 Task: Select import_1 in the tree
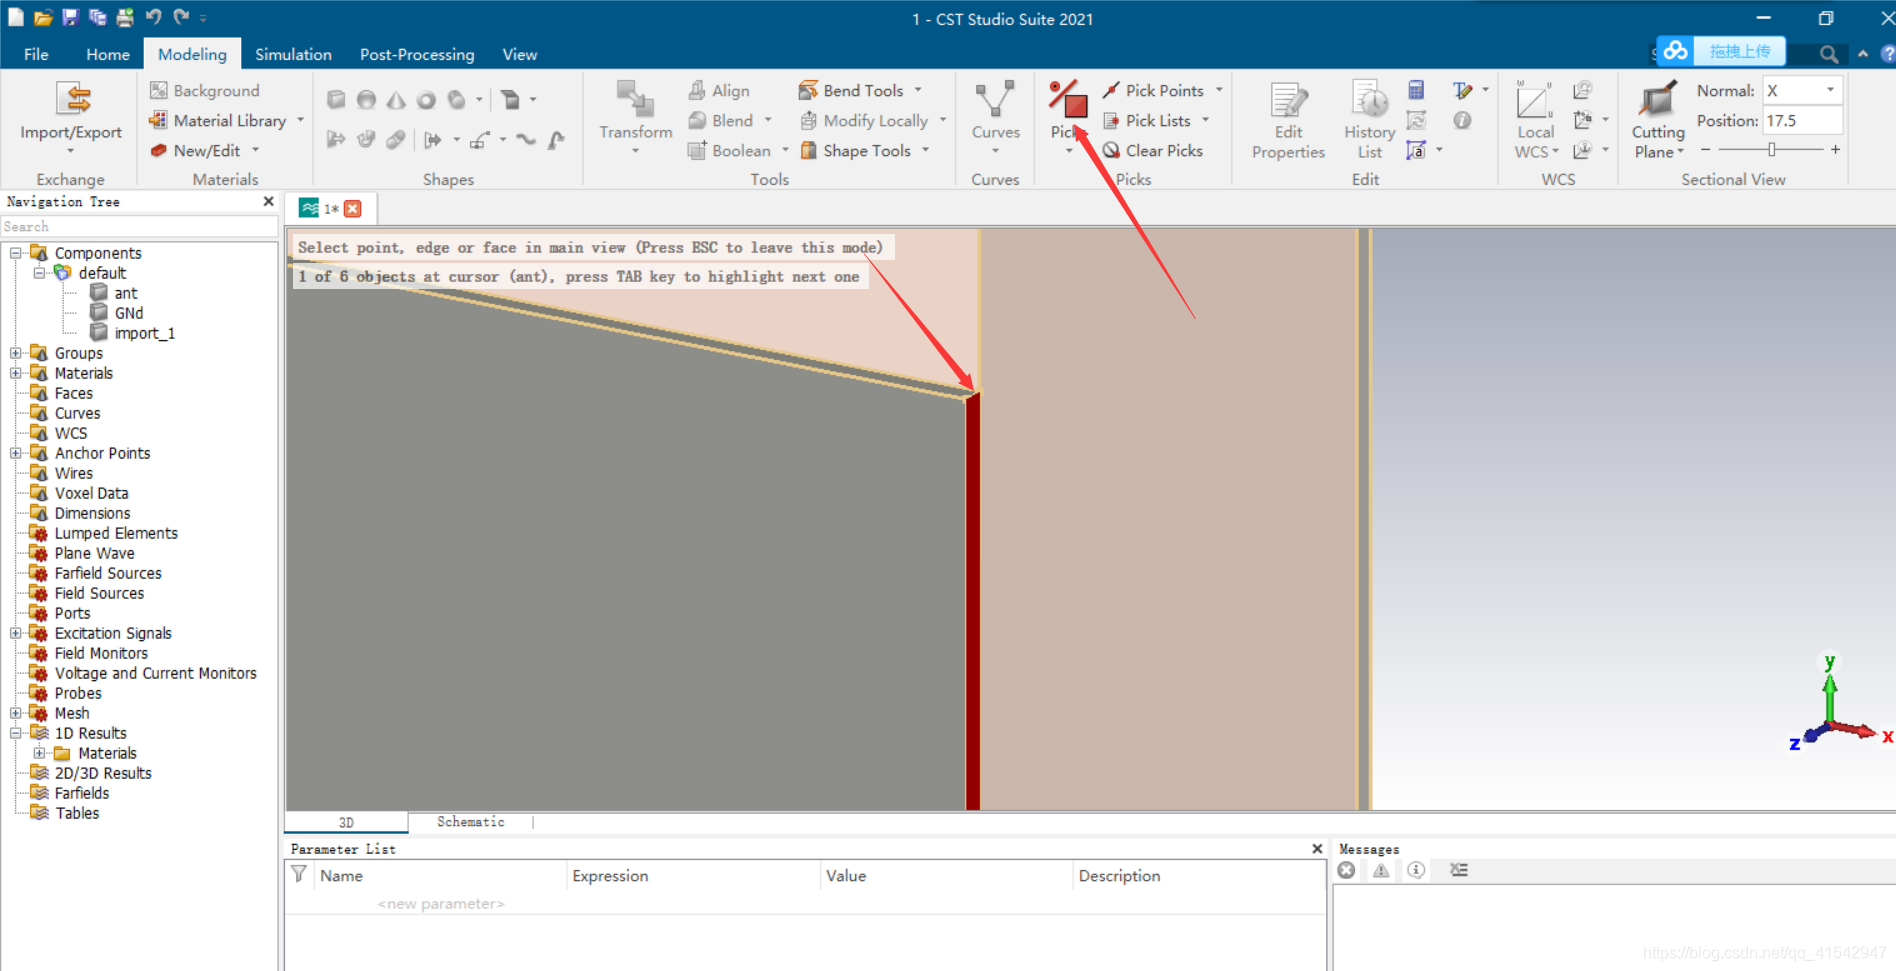coord(144,333)
